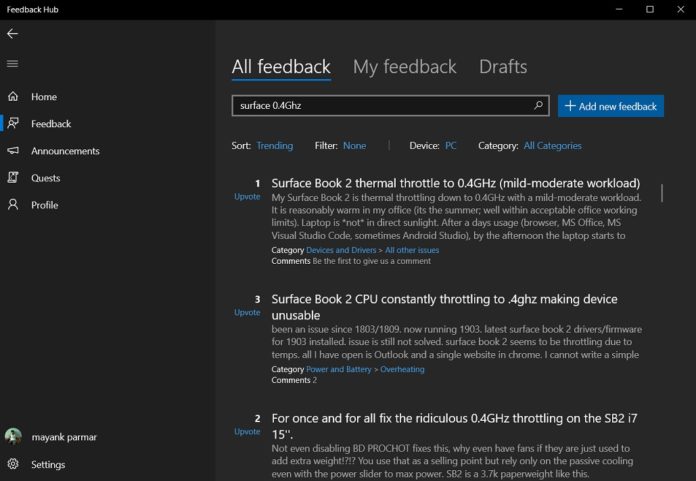Open the All Categories dropdown

click(x=552, y=146)
